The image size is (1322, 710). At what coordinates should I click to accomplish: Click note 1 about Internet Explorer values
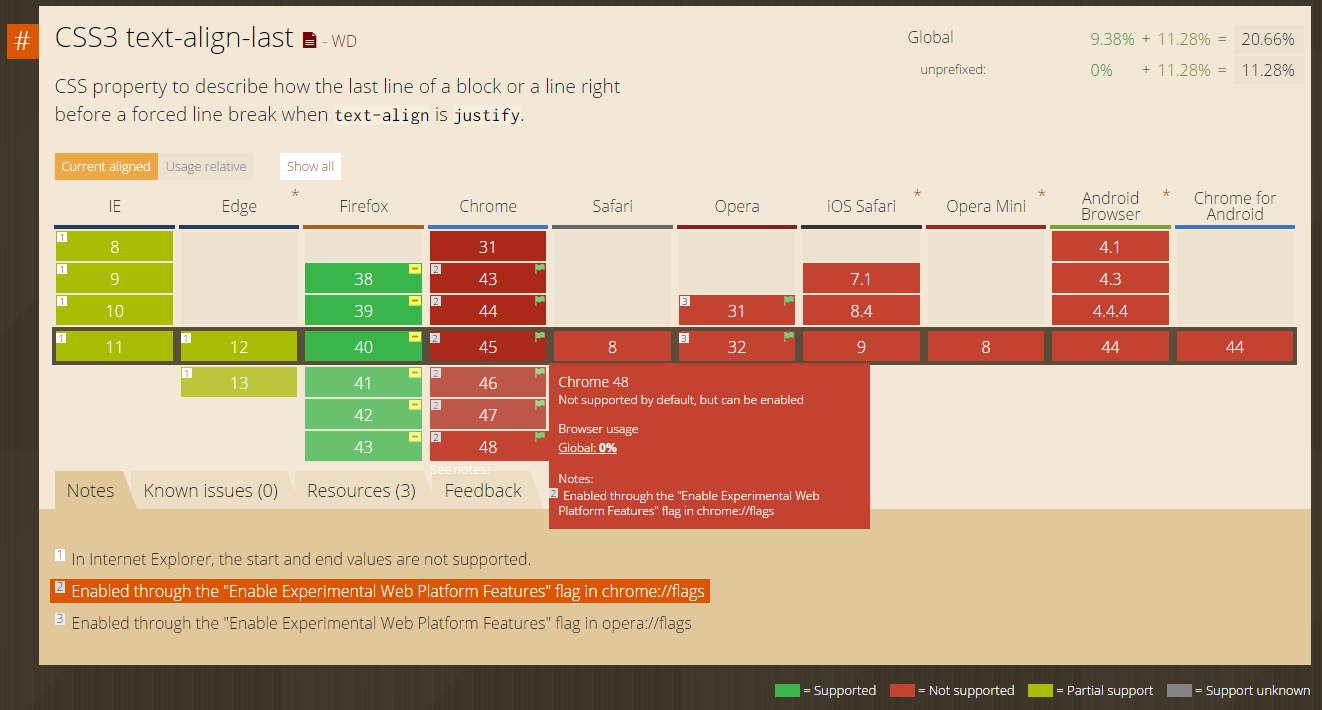(293, 559)
